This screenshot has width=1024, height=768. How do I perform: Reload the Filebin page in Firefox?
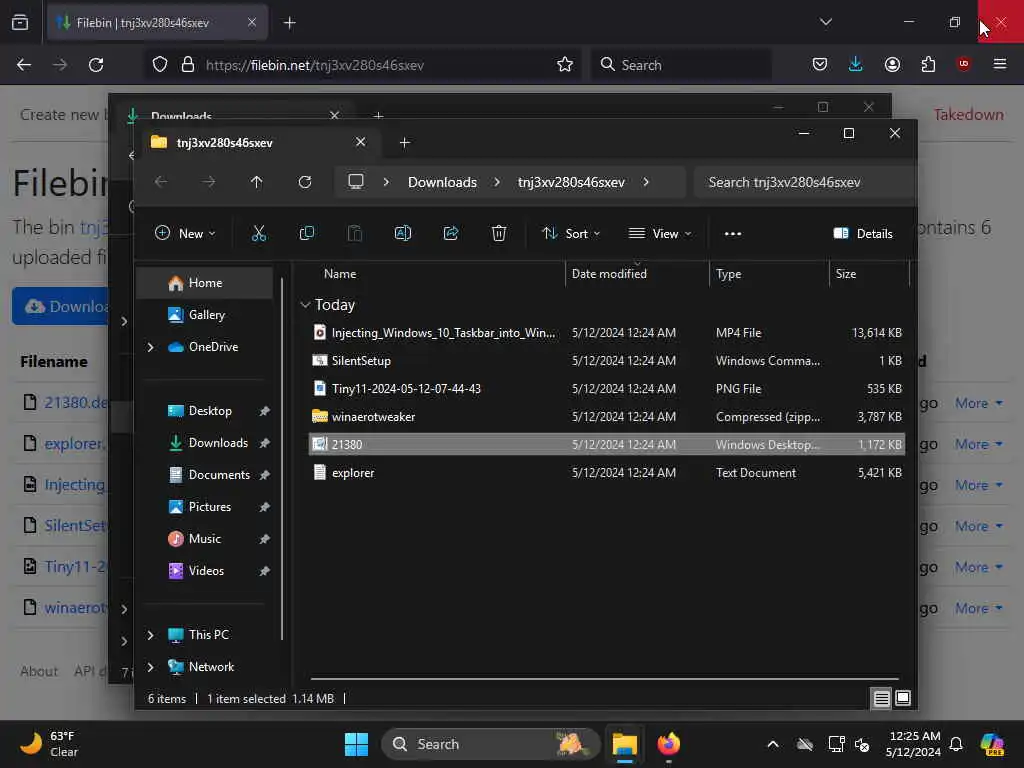(96, 65)
